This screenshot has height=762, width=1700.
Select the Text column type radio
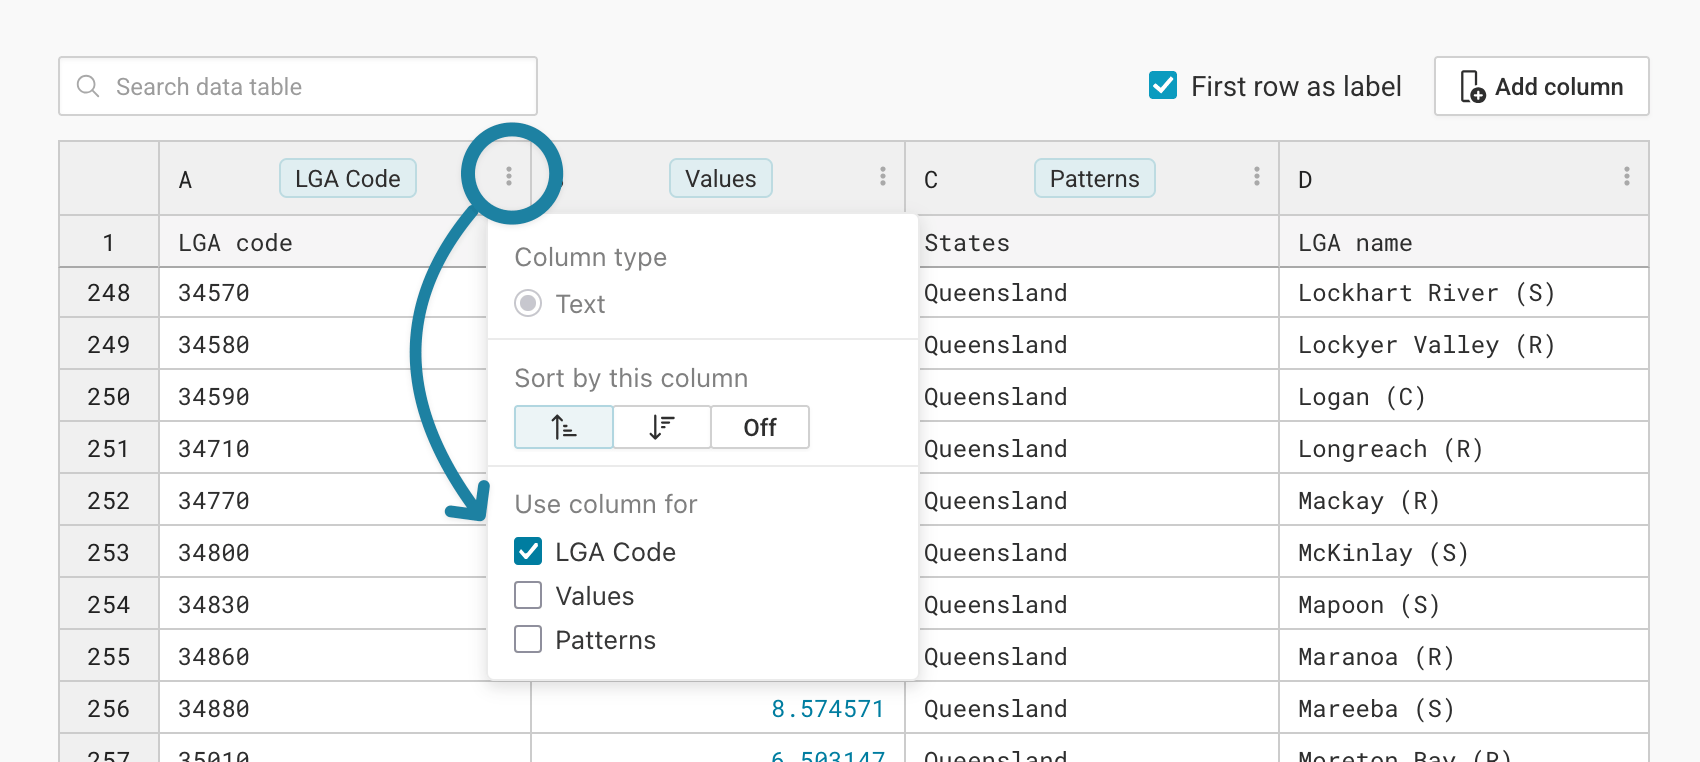[528, 303]
